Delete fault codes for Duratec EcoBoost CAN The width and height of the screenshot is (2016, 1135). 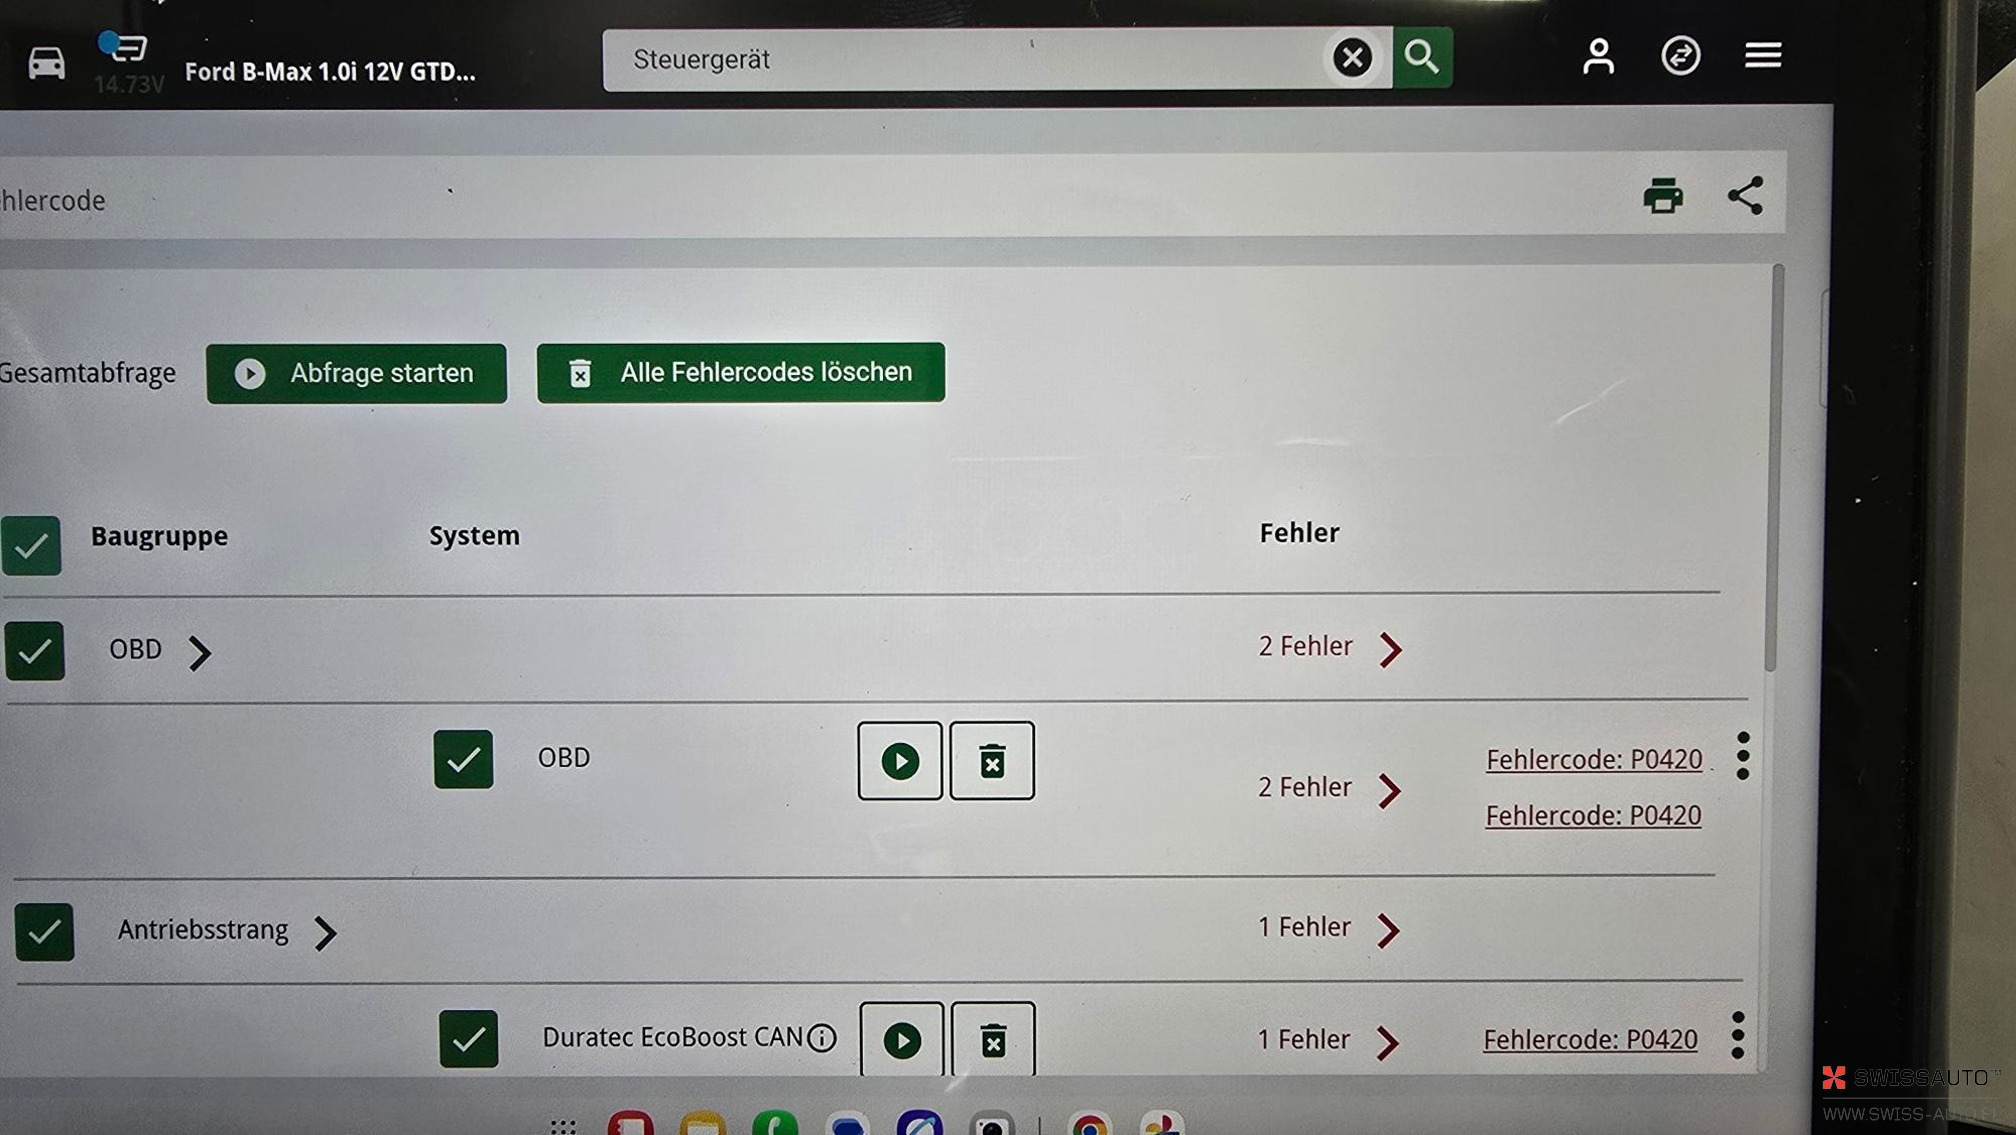click(x=993, y=1040)
